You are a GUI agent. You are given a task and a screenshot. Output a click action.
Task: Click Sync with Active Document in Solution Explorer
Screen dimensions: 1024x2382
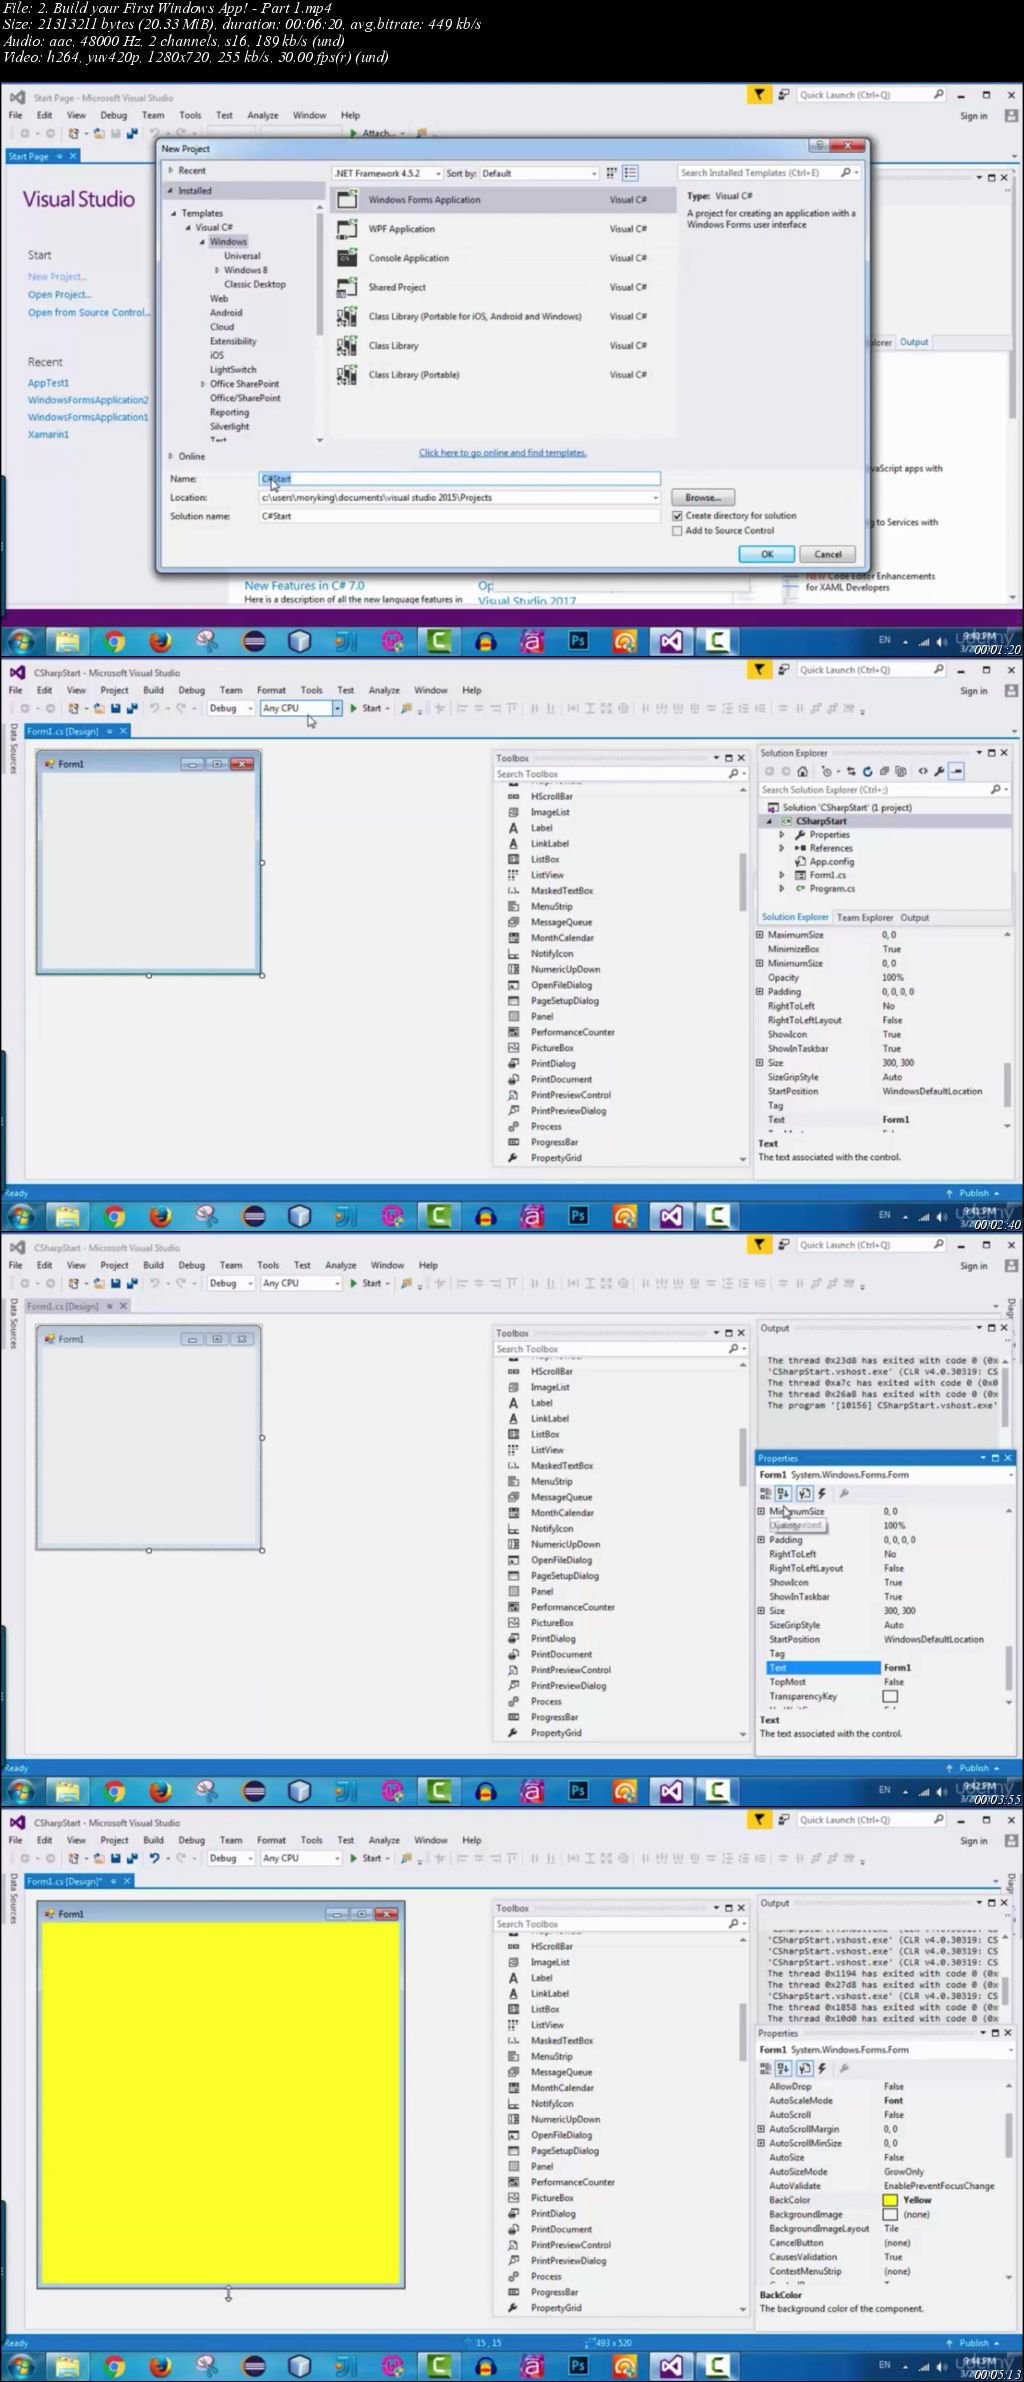(851, 771)
